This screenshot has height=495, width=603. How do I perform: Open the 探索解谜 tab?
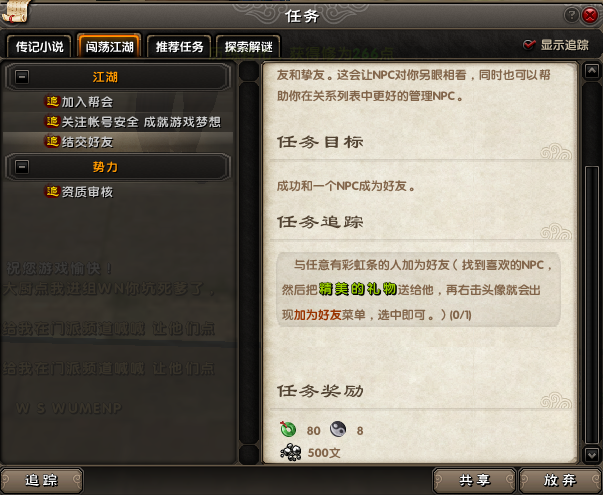coord(248,47)
